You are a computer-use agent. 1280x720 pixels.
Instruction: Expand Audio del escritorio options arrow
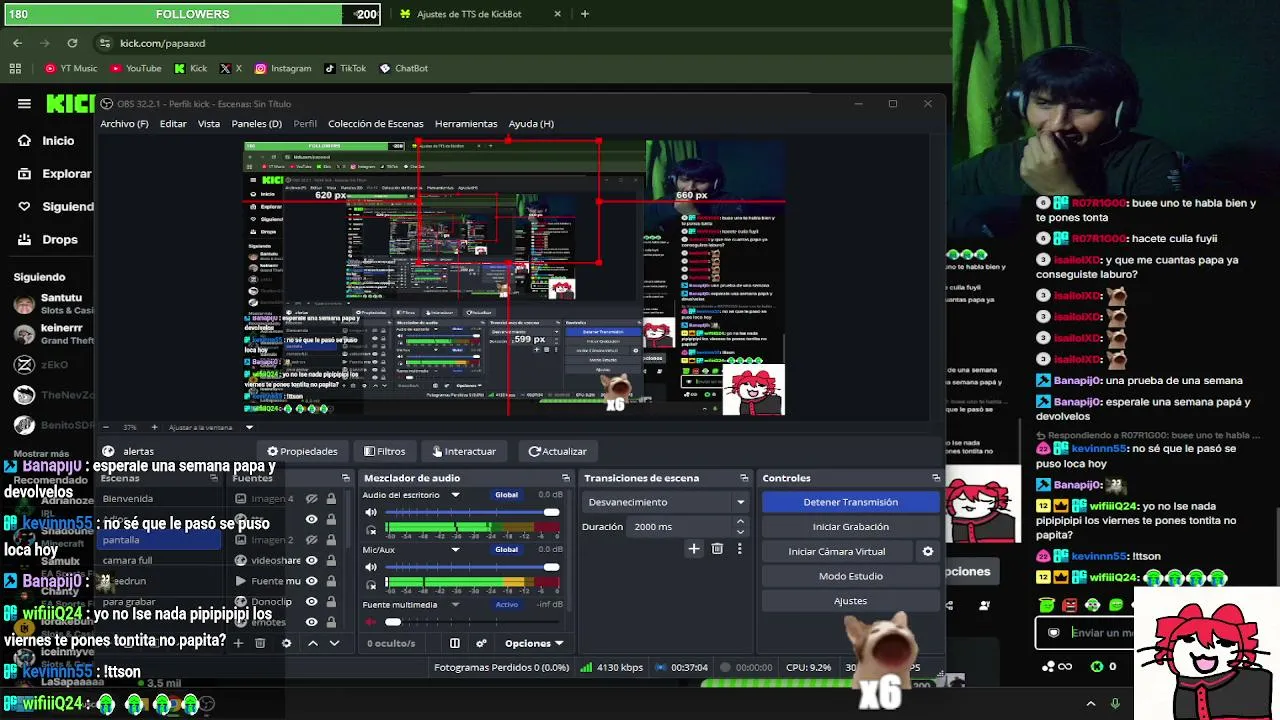pyautogui.click(x=455, y=495)
